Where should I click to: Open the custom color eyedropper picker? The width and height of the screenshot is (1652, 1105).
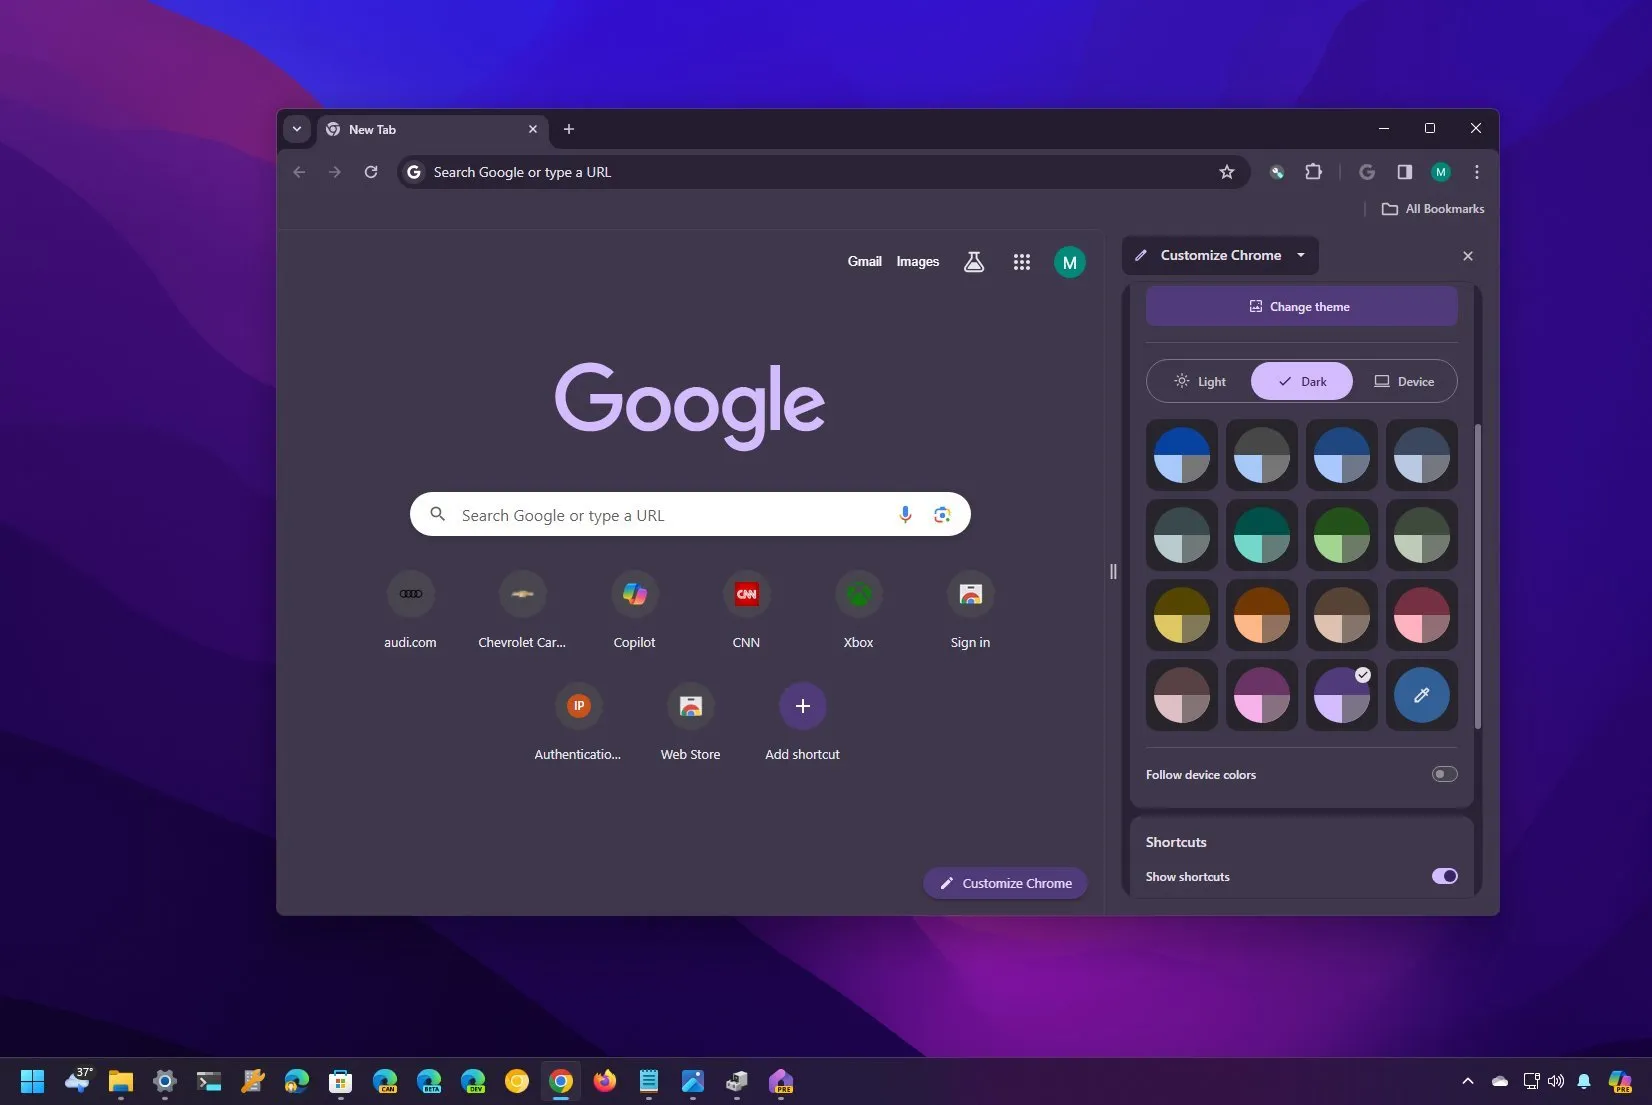1422,695
